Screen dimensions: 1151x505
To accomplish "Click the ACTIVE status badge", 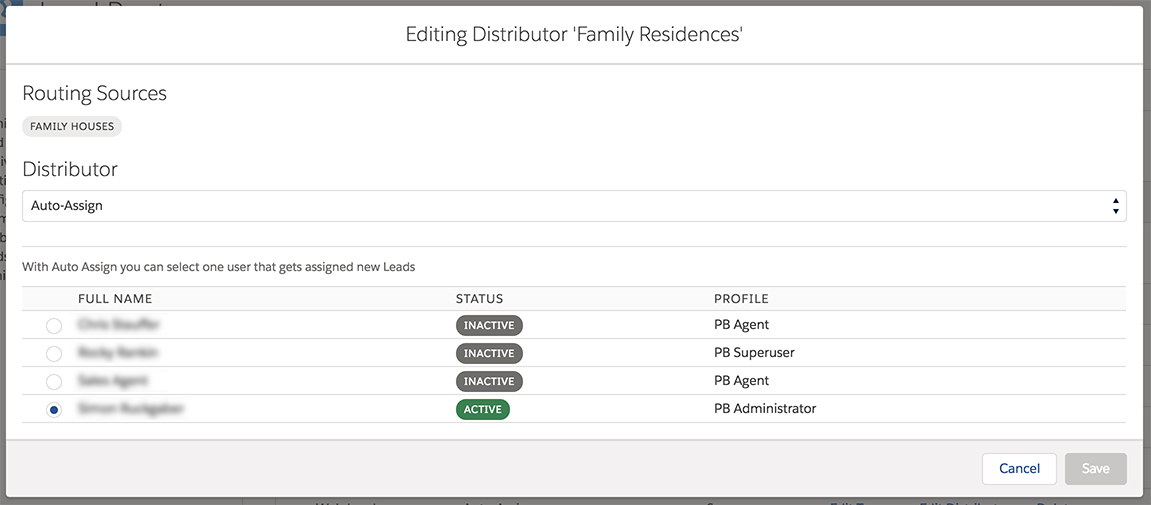I will click(482, 409).
